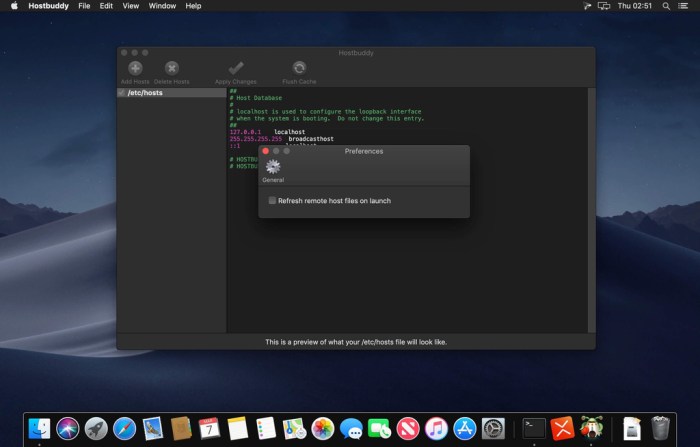
Task: Click inside the hosts file preview text area
Action: point(400,270)
